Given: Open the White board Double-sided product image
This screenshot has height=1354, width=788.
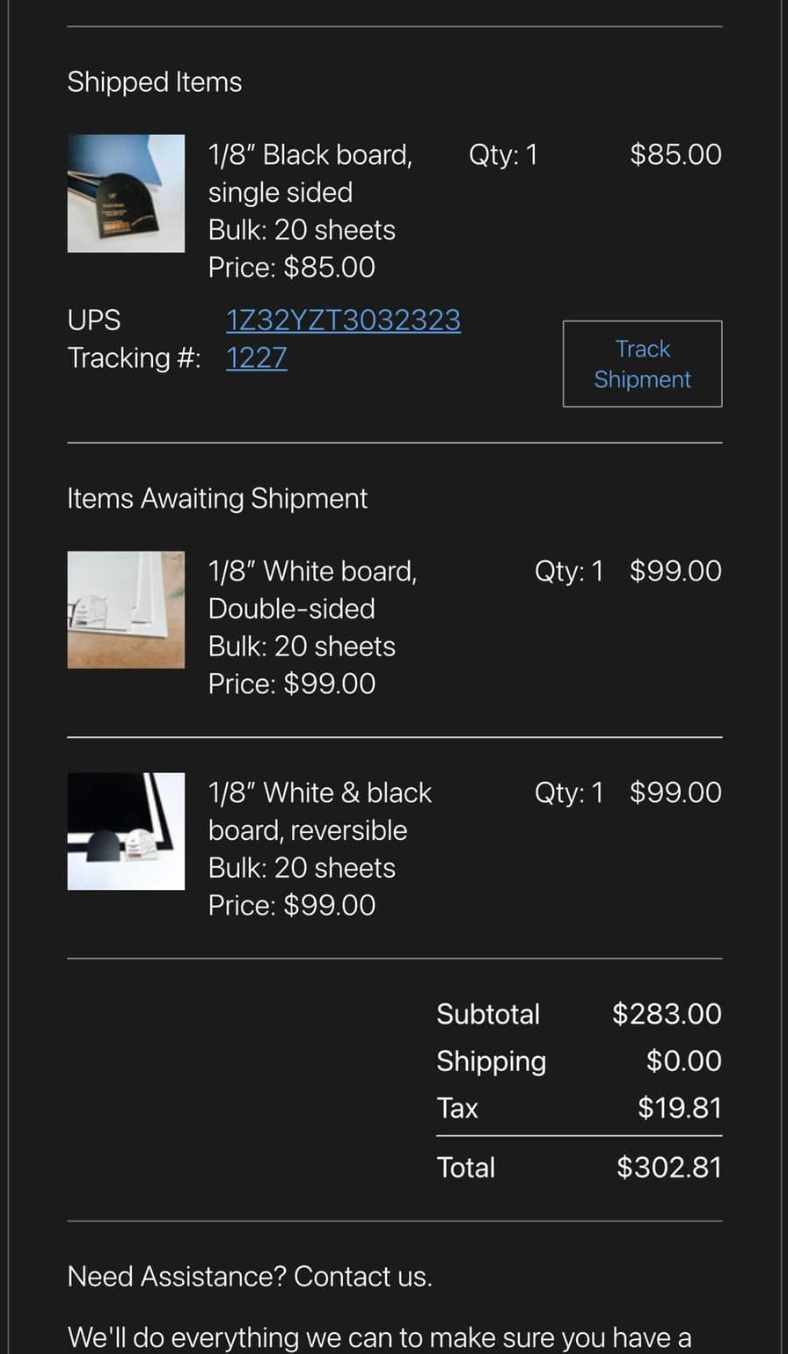Looking at the screenshot, I should click(126, 610).
